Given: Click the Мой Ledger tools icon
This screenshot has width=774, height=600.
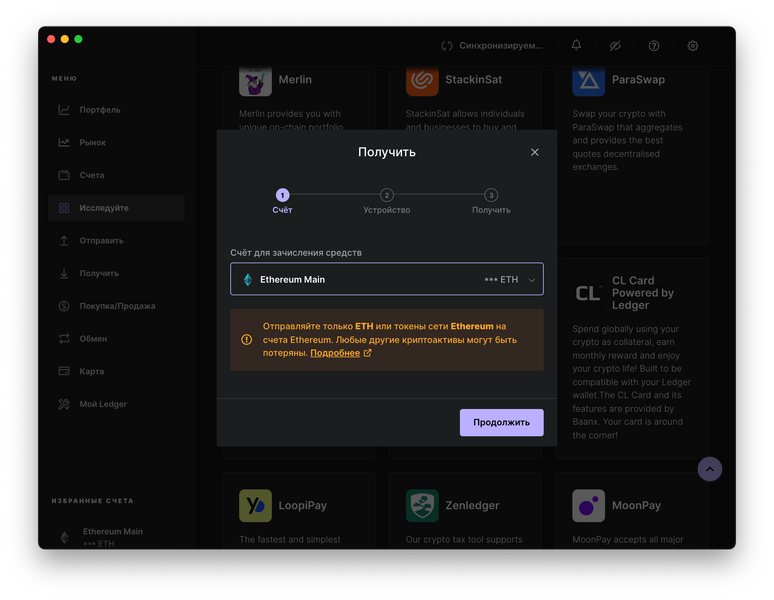Looking at the screenshot, I should (64, 404).
